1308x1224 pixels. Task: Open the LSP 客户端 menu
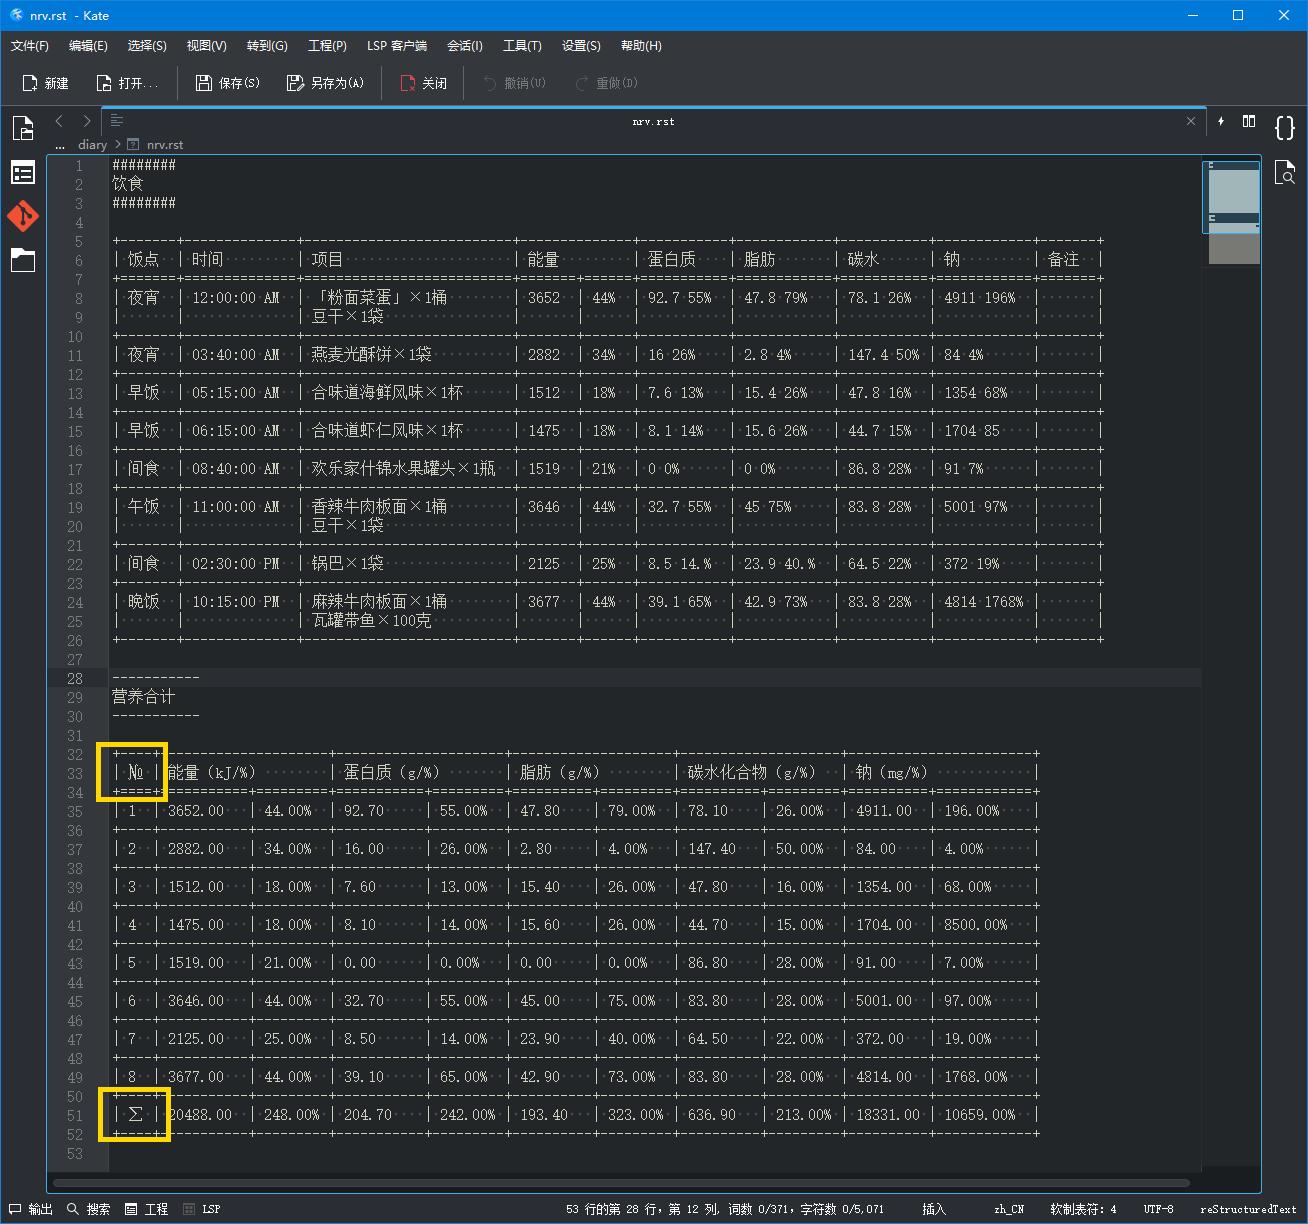coord(397,46)
